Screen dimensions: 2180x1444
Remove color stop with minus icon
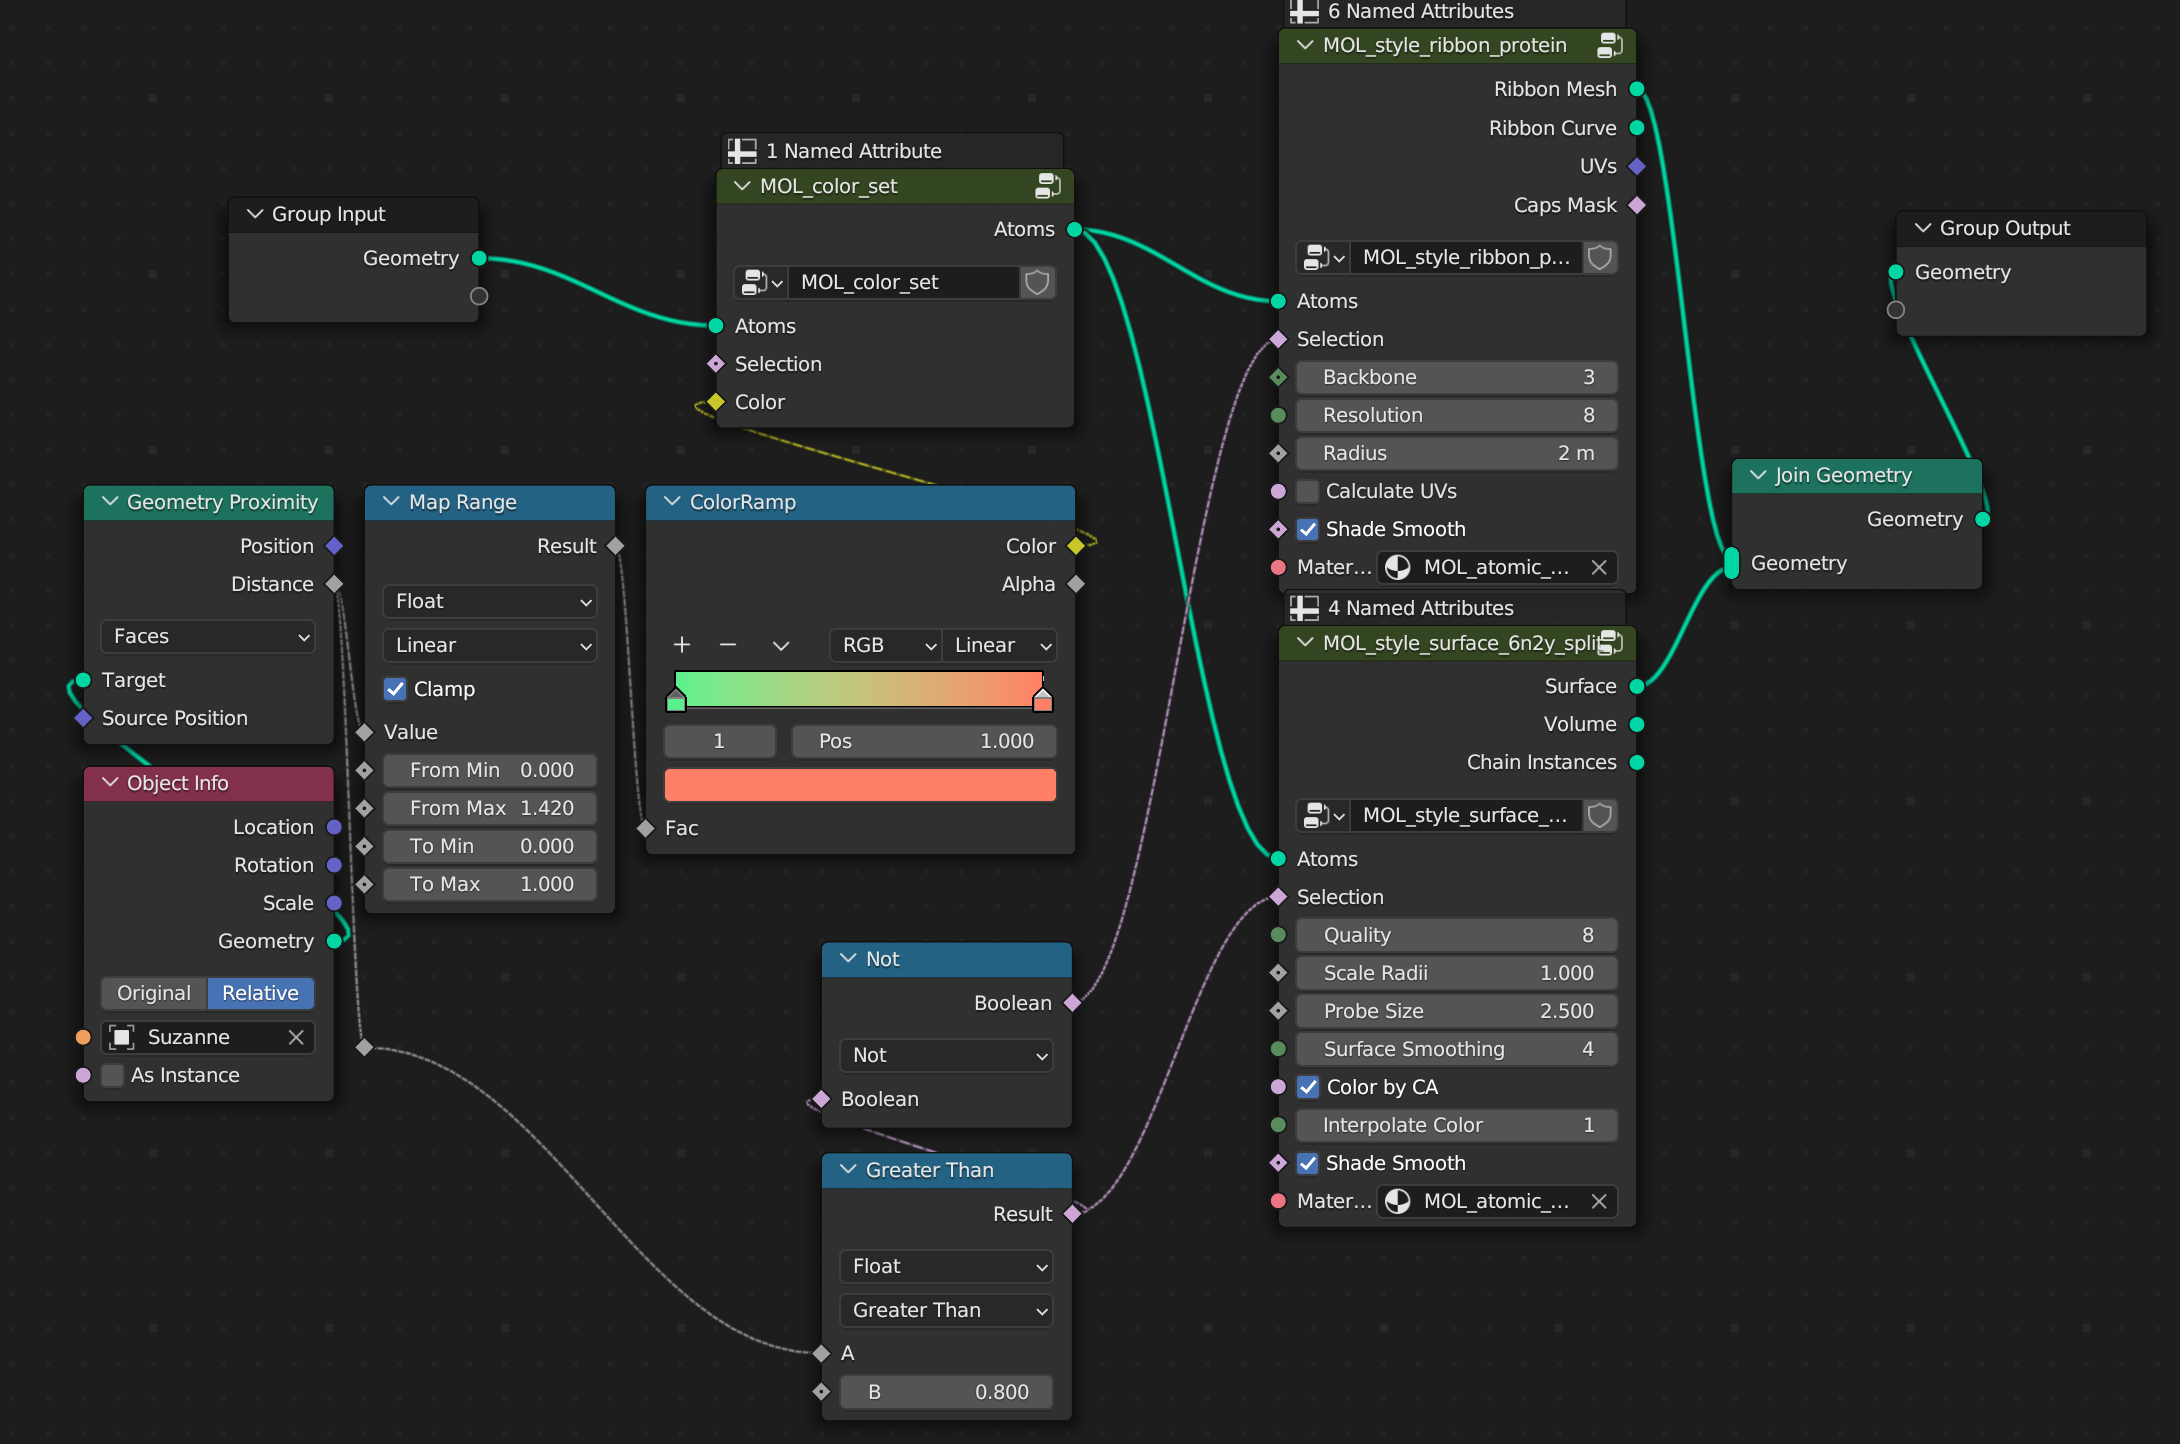coord(728,645)
